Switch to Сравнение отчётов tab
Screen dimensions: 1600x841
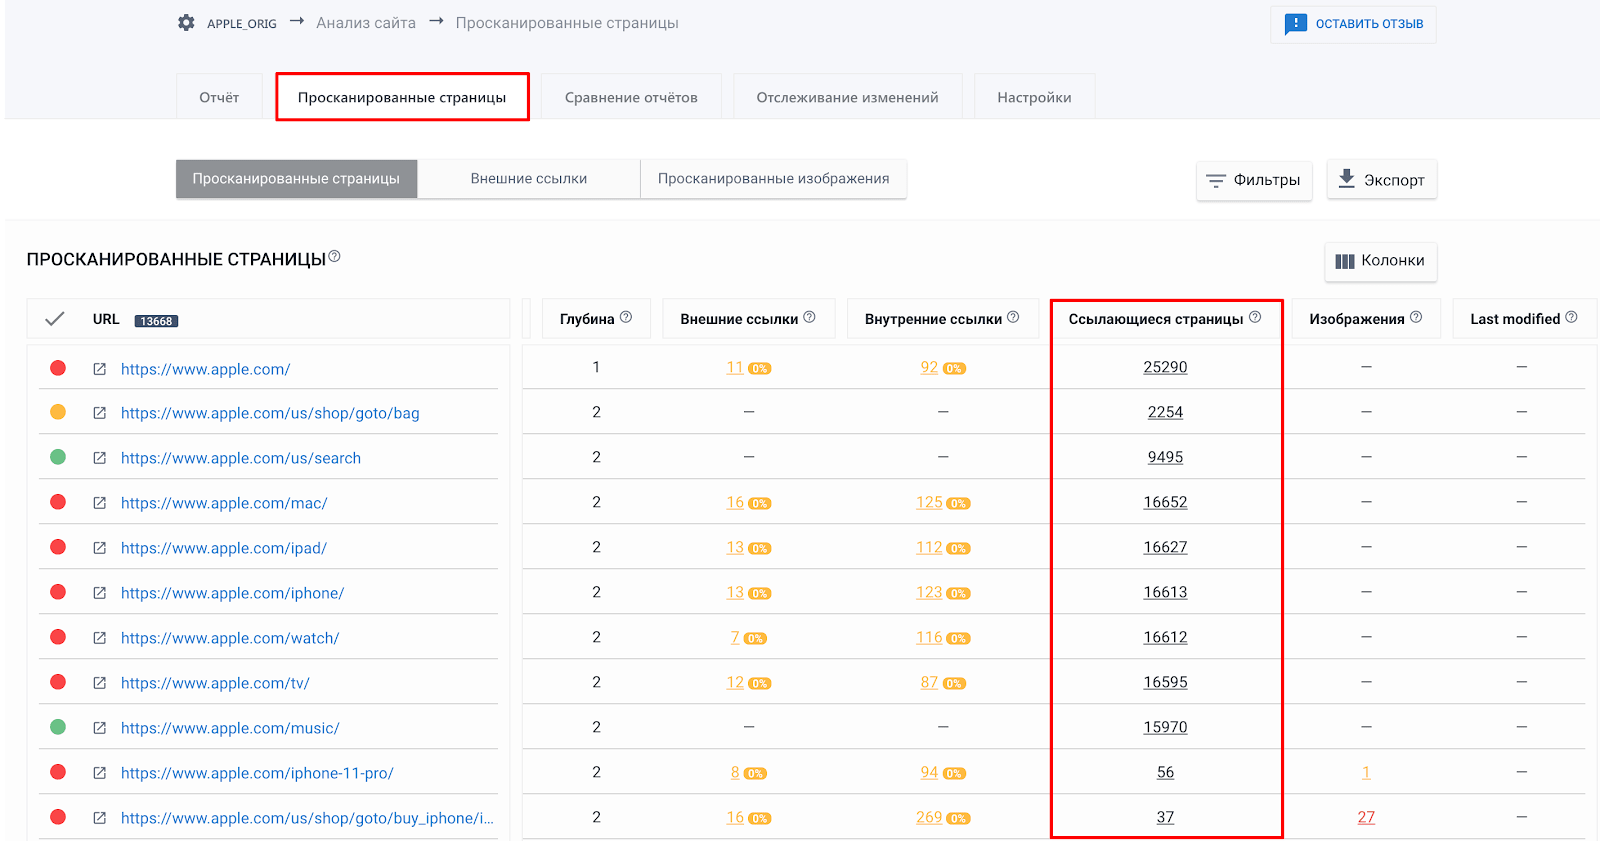coord(631,97)
